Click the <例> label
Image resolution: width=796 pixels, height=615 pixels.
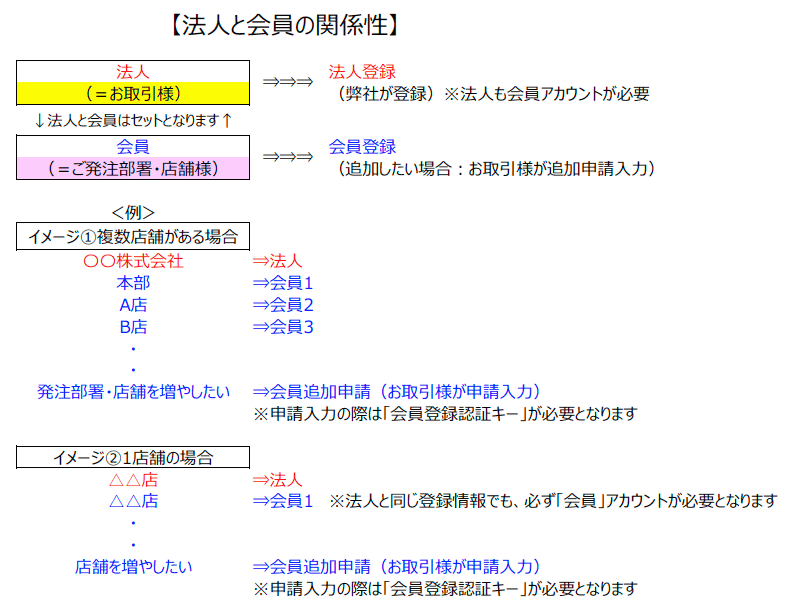[x=133, y=212]
